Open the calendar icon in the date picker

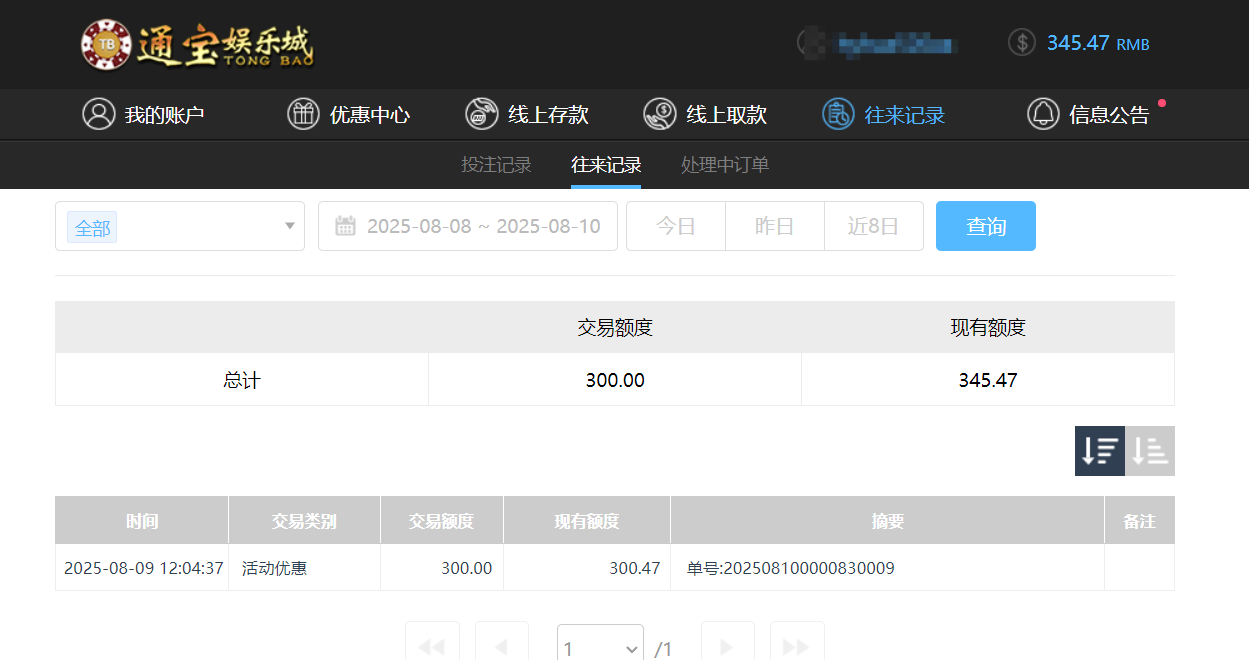(345, 226)
